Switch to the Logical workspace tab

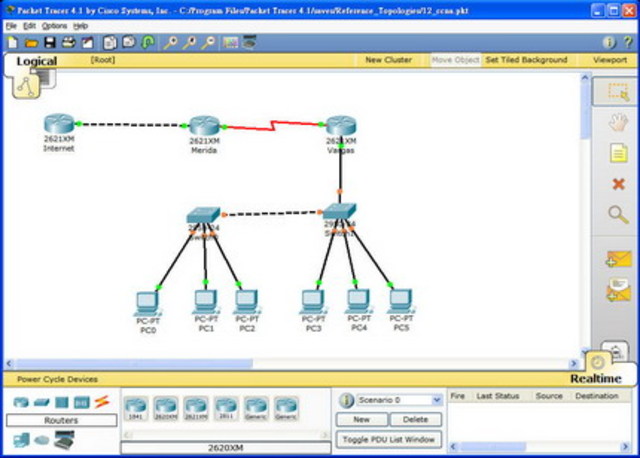(x=36, y=61)
